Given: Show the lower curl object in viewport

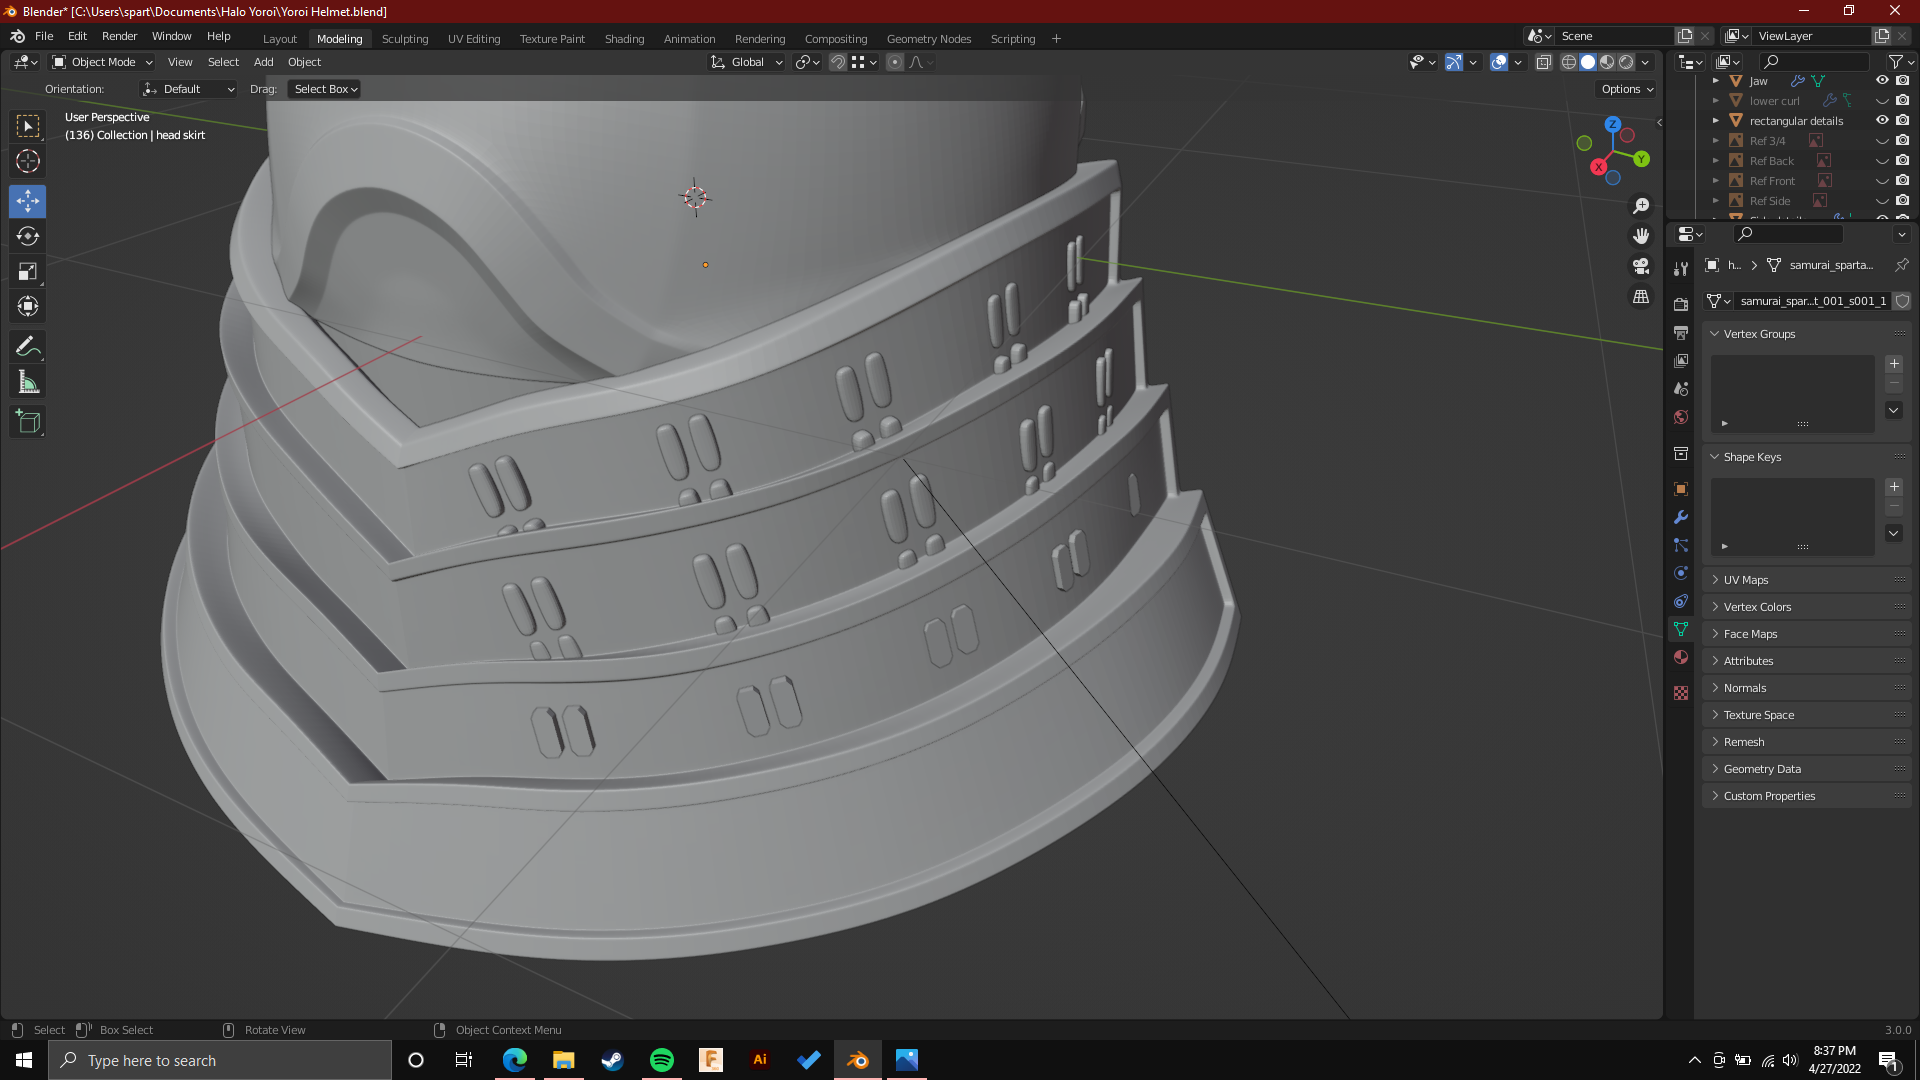Looking at the screenshot, I should click(x=1882, y=100).
